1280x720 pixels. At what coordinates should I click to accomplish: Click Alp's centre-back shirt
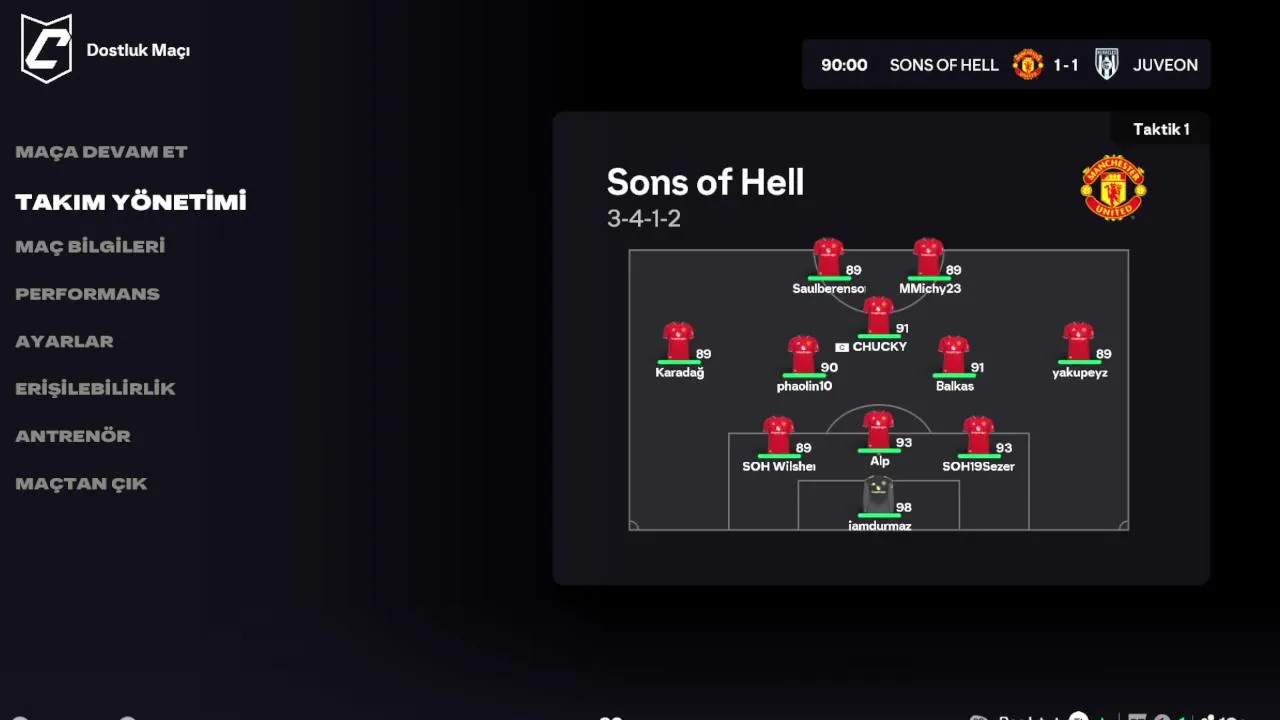(878, 430)
